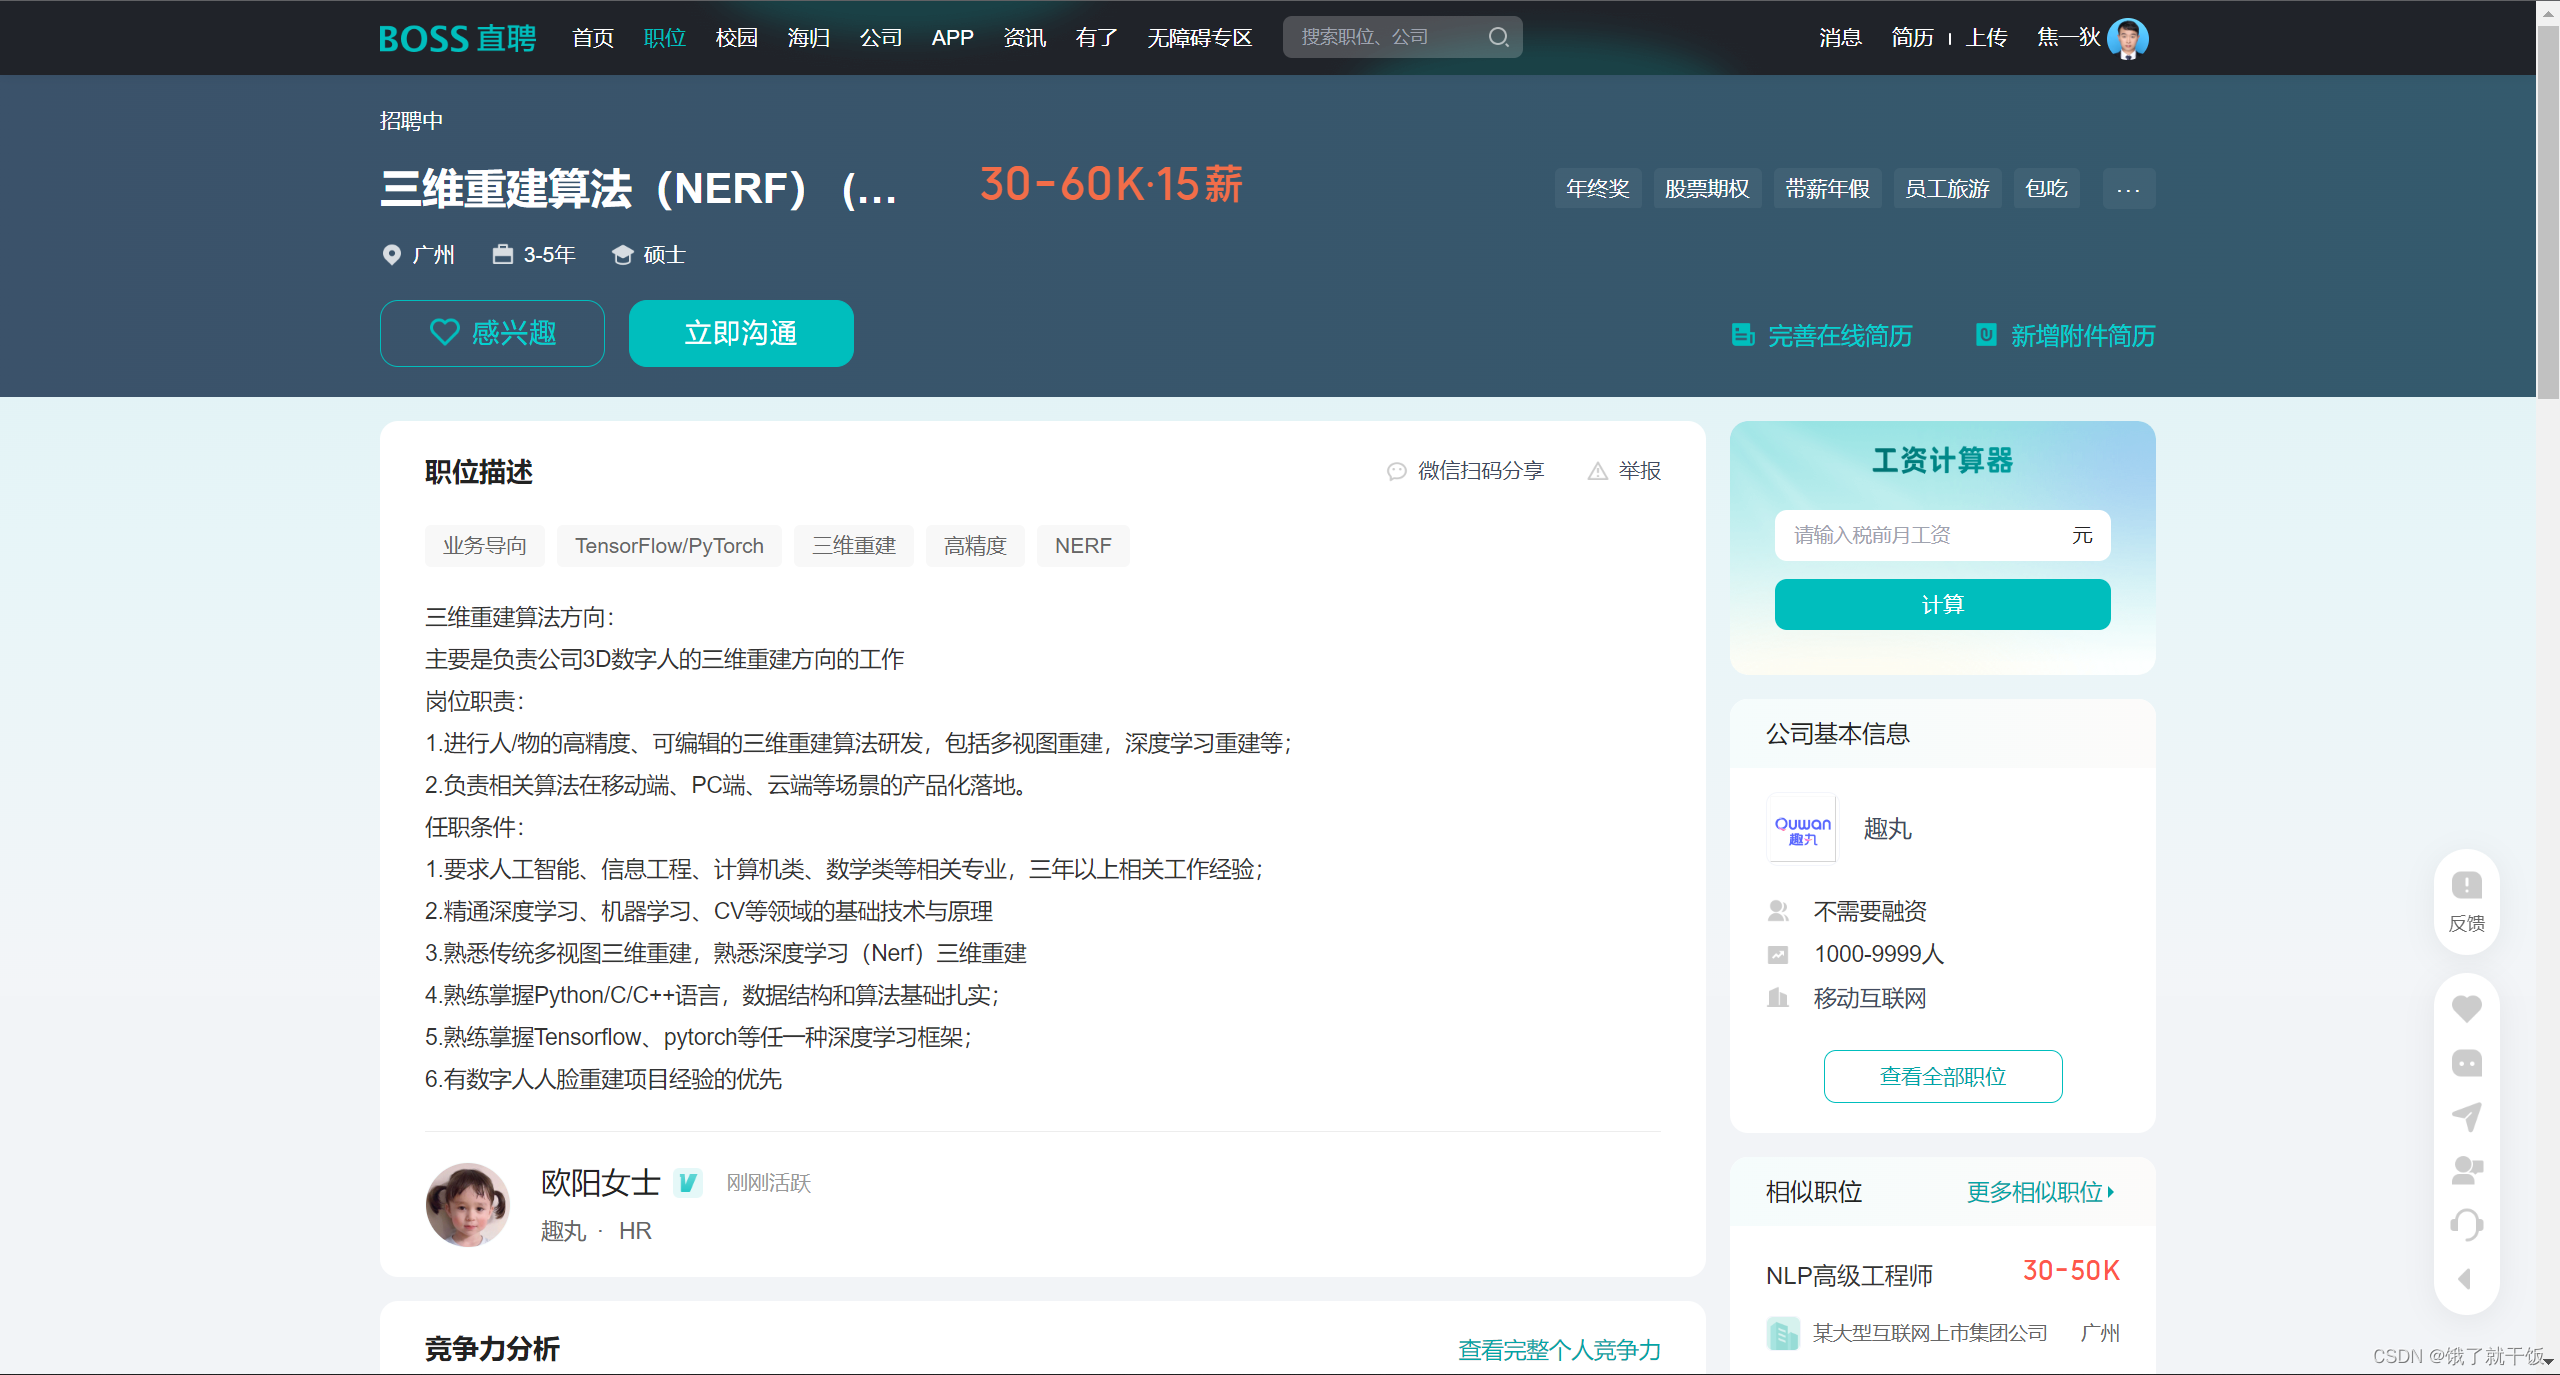Viewport: 2560px width, 1375px height.
Task: Open 首页 in navigation bar
Action: click(x=593, y=38)
